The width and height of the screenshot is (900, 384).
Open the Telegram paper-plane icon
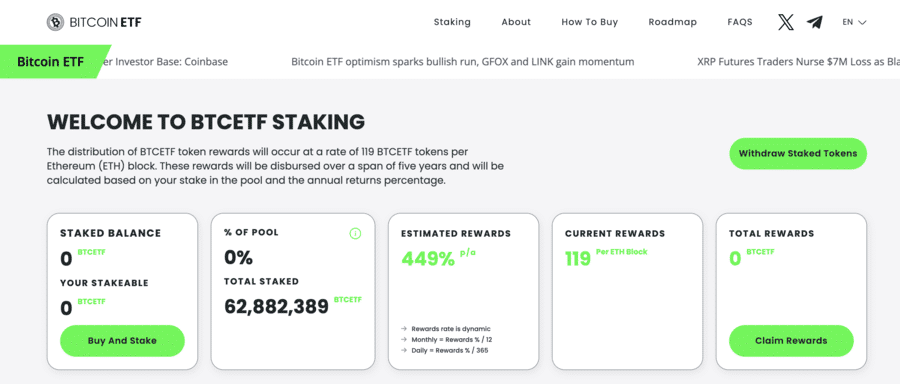click(x=814, y=22)
